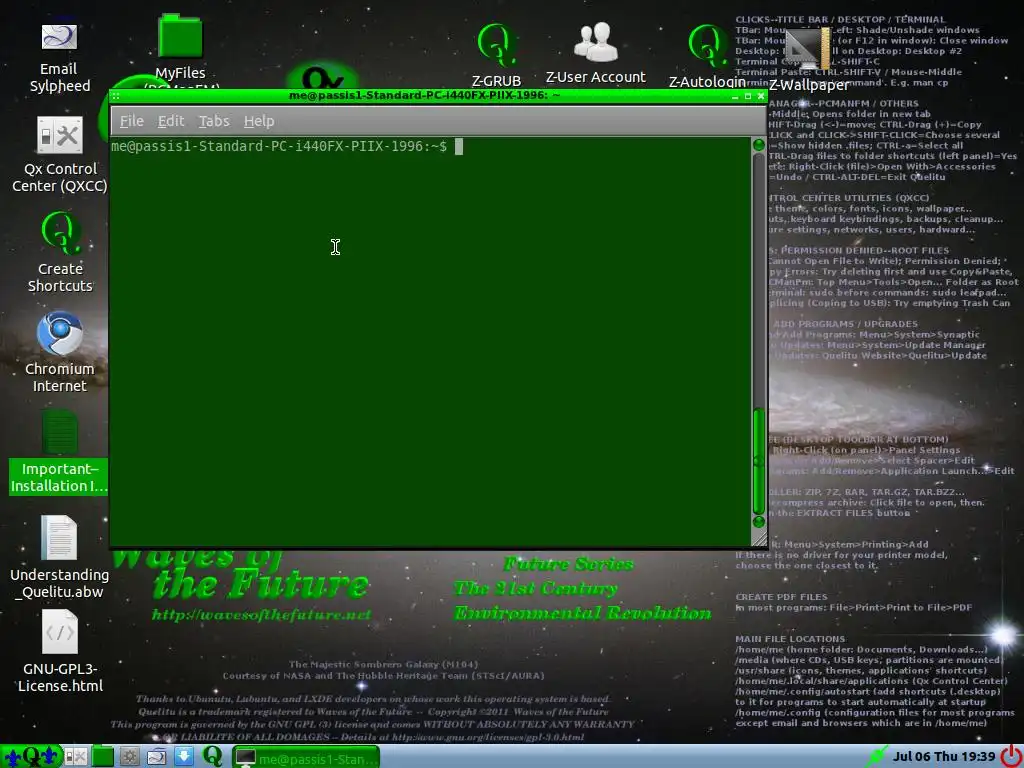This screenshot has height=768, width=1024.
Task: Click the control center tools icon in taskbar
Action: (x=75, y=757)
